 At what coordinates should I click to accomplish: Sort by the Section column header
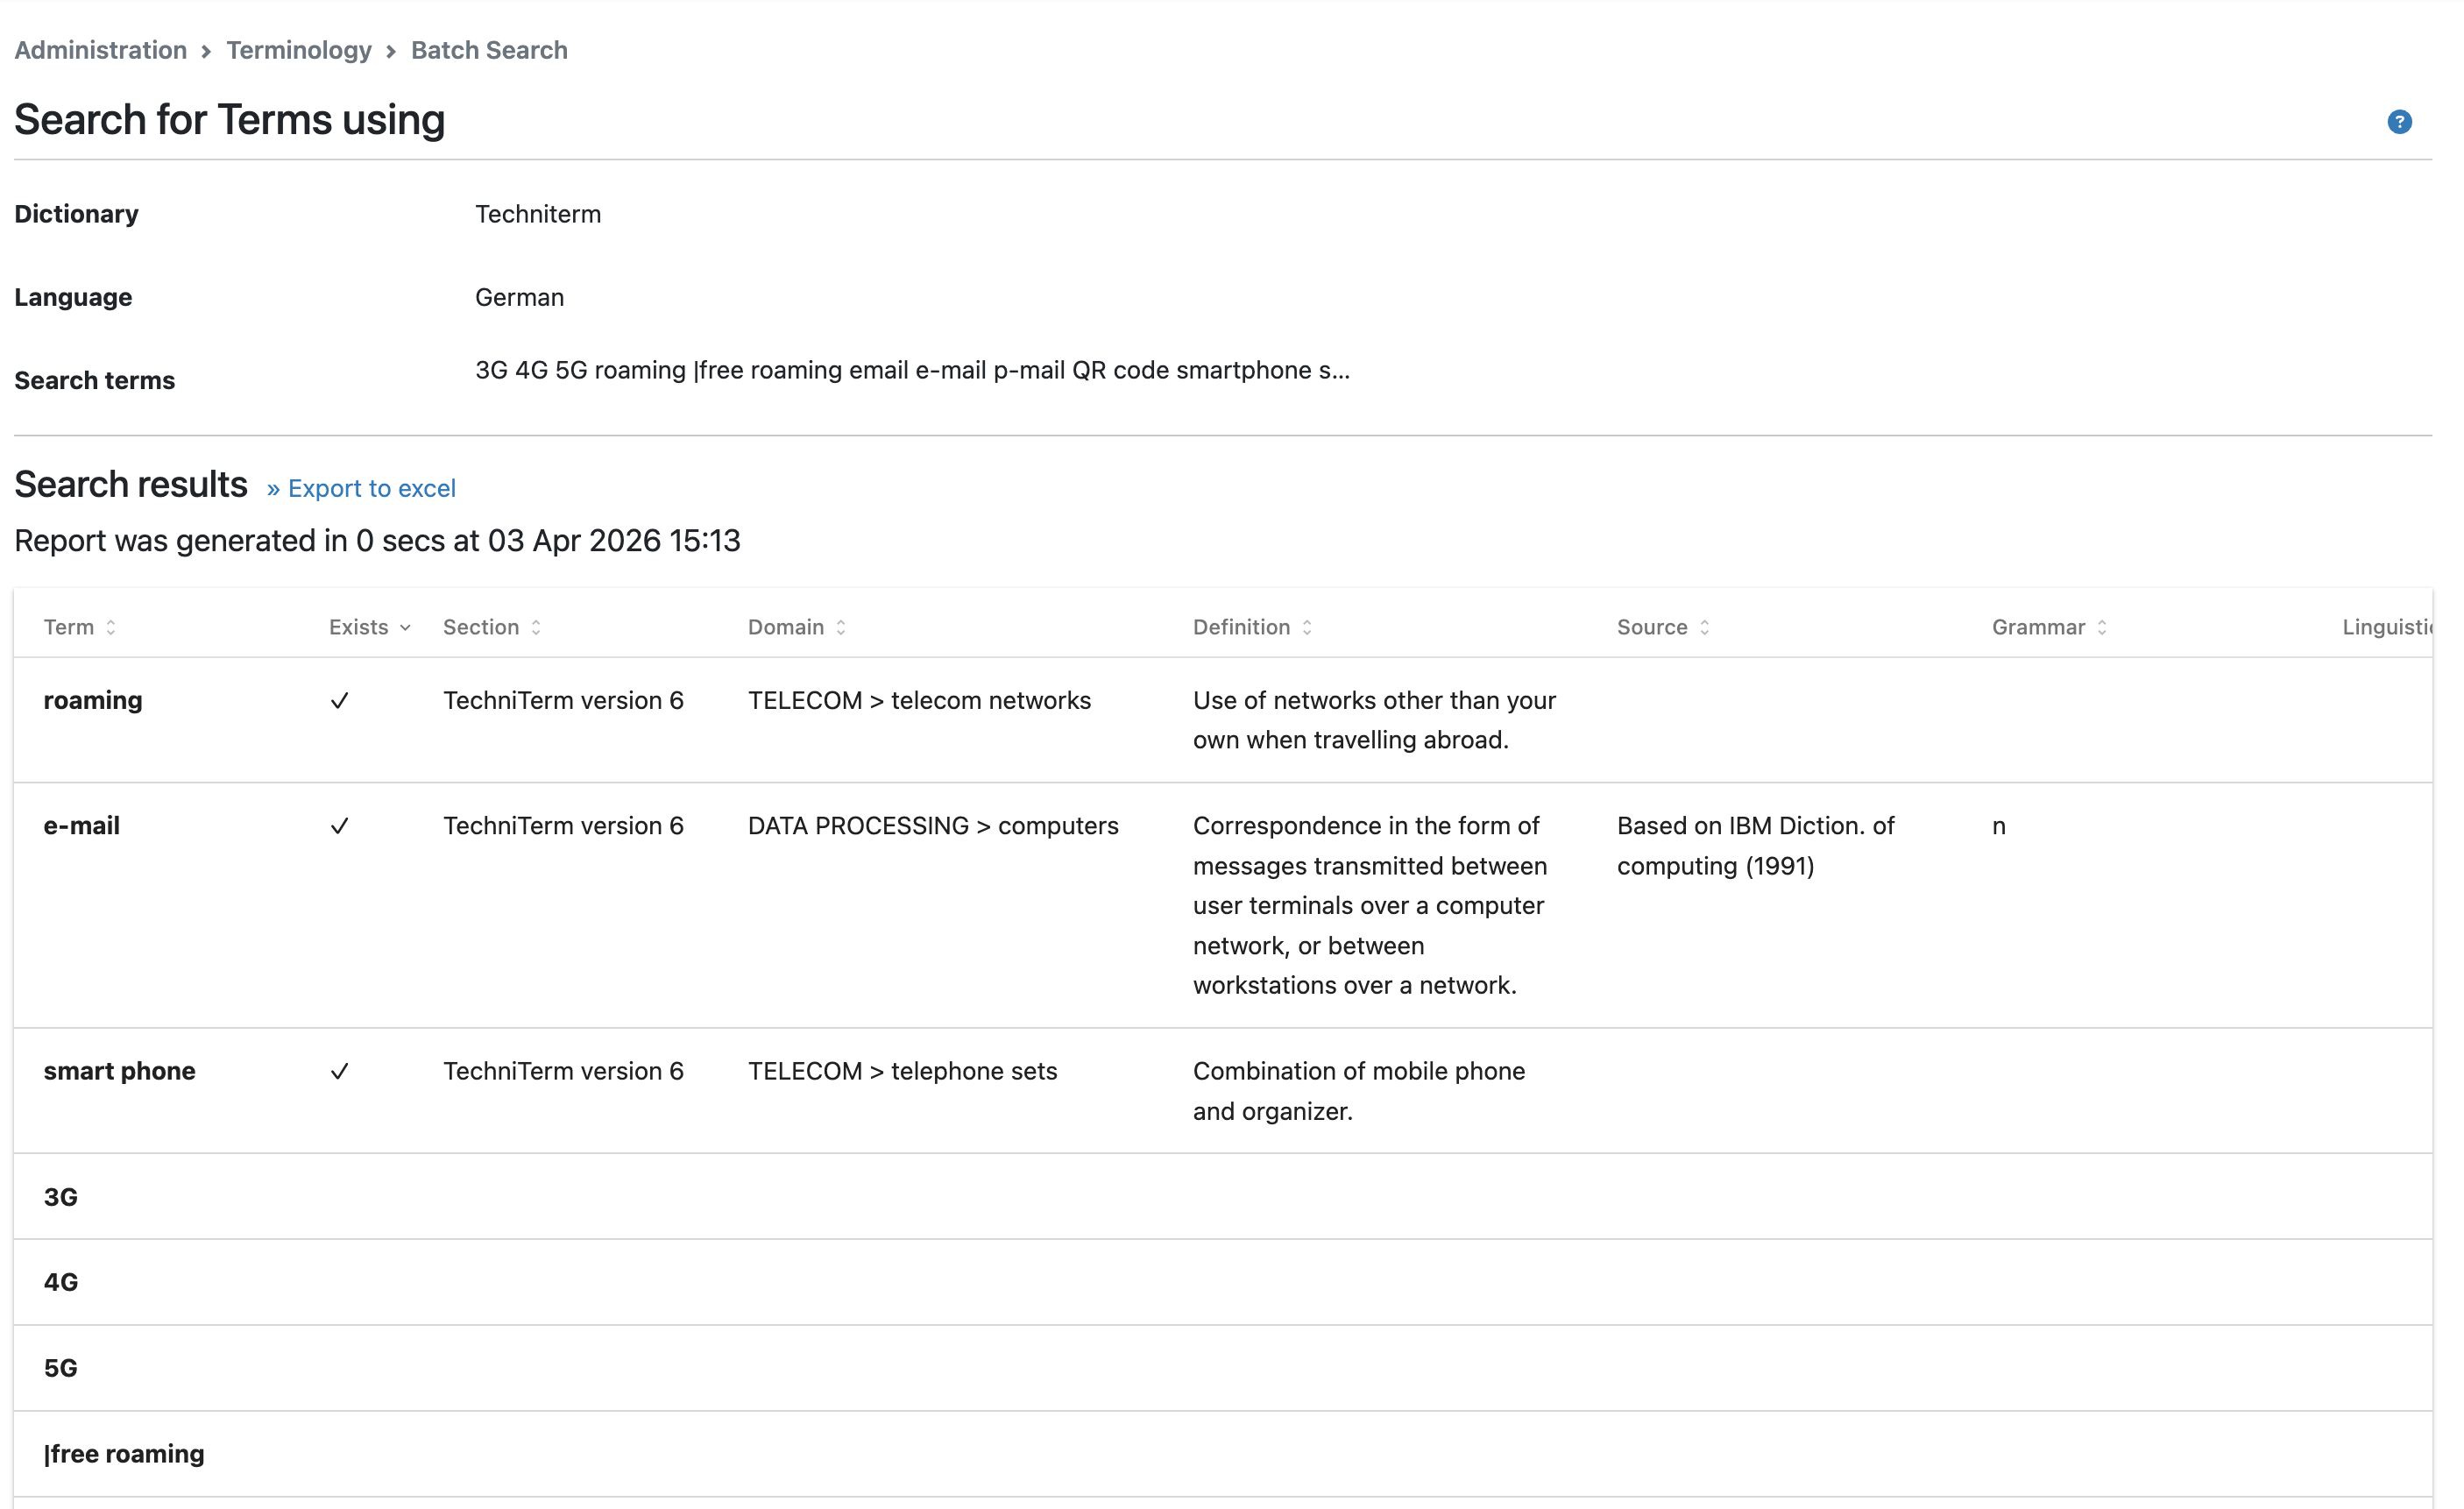492,627
